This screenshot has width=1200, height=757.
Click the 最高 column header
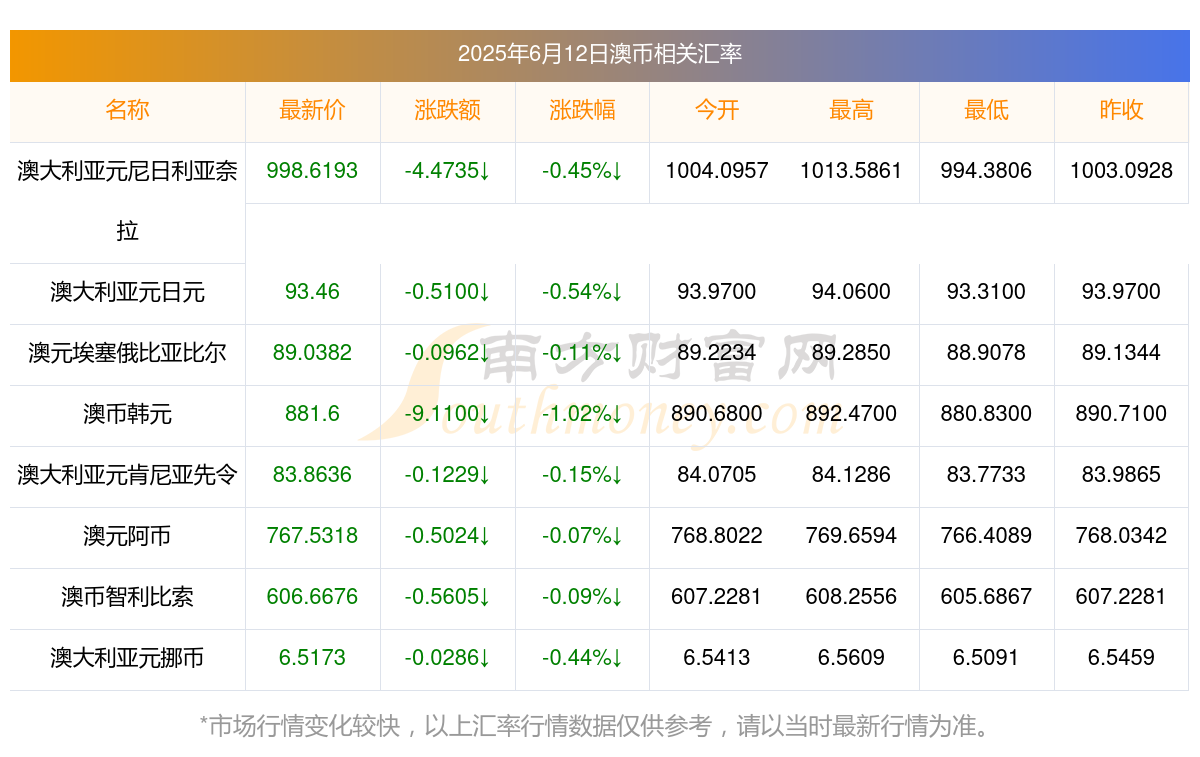pos(851,110)
